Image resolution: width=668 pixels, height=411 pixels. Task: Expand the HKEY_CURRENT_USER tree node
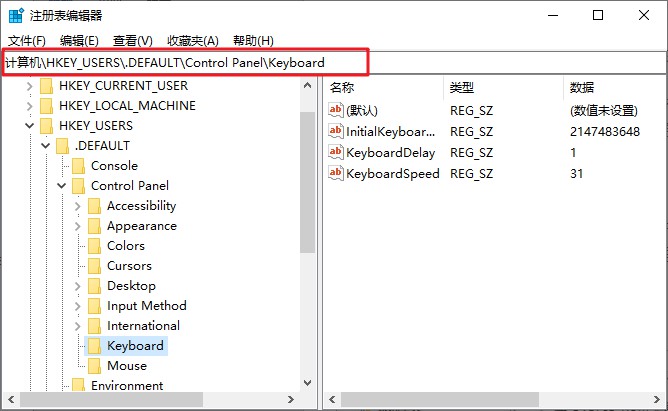point(29,86)
